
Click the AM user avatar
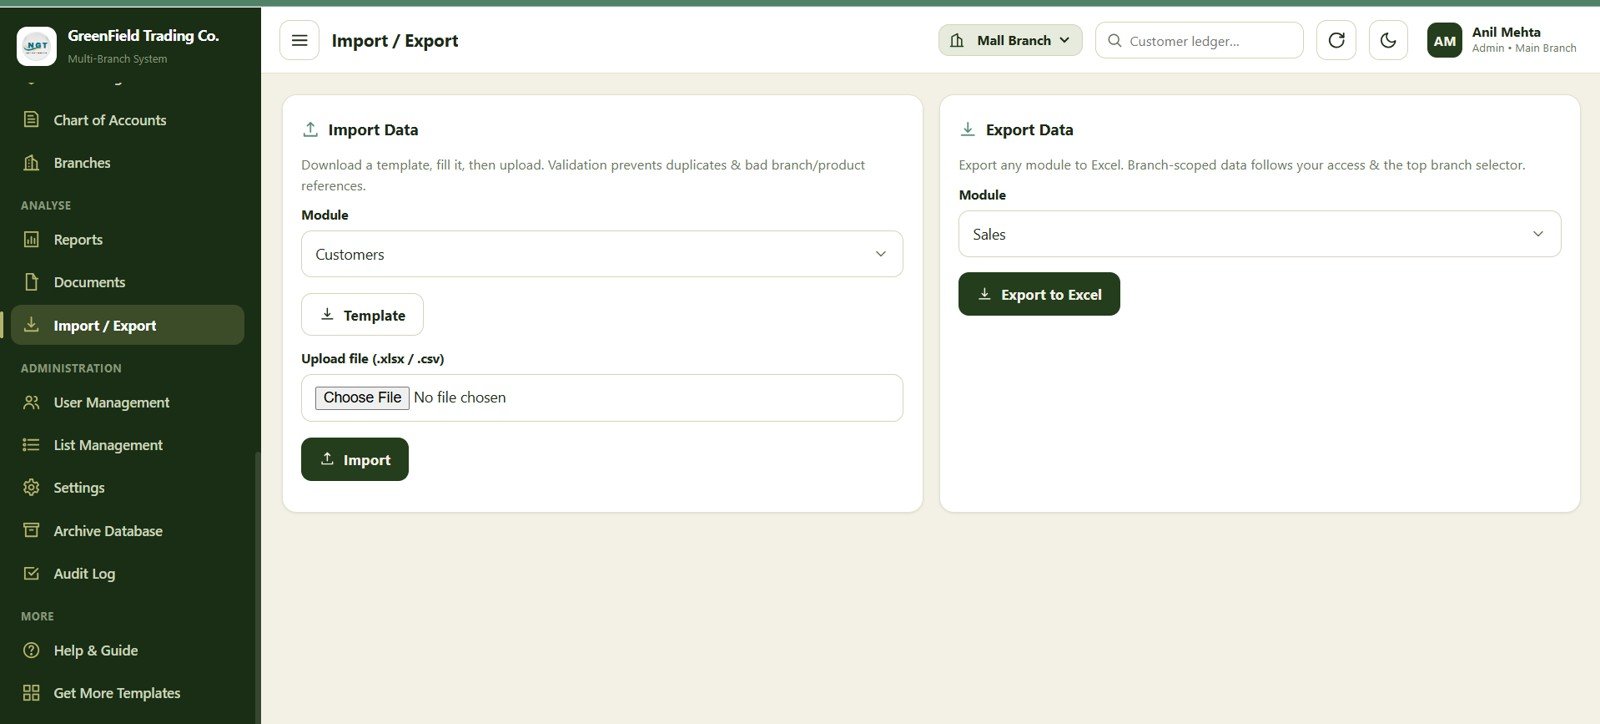(x=1444, y=41)
